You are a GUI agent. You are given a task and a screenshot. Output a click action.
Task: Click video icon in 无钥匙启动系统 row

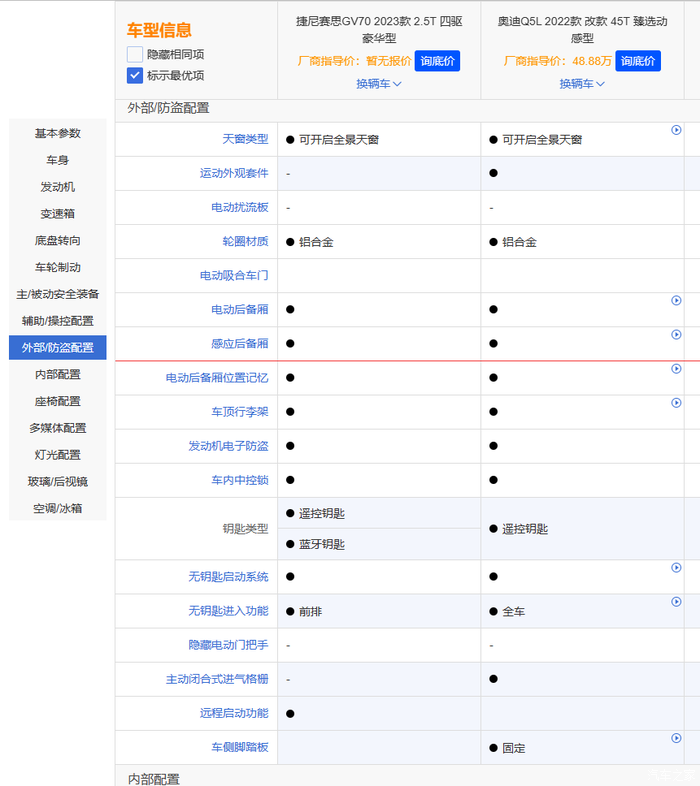pyautogui.click(x=676, y=568)
